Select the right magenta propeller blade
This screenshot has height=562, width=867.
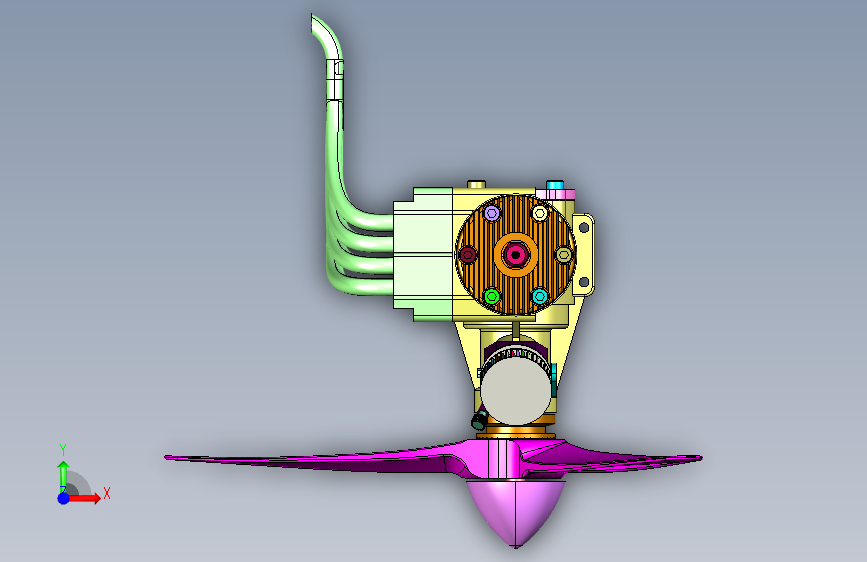[x=614, y=460]
